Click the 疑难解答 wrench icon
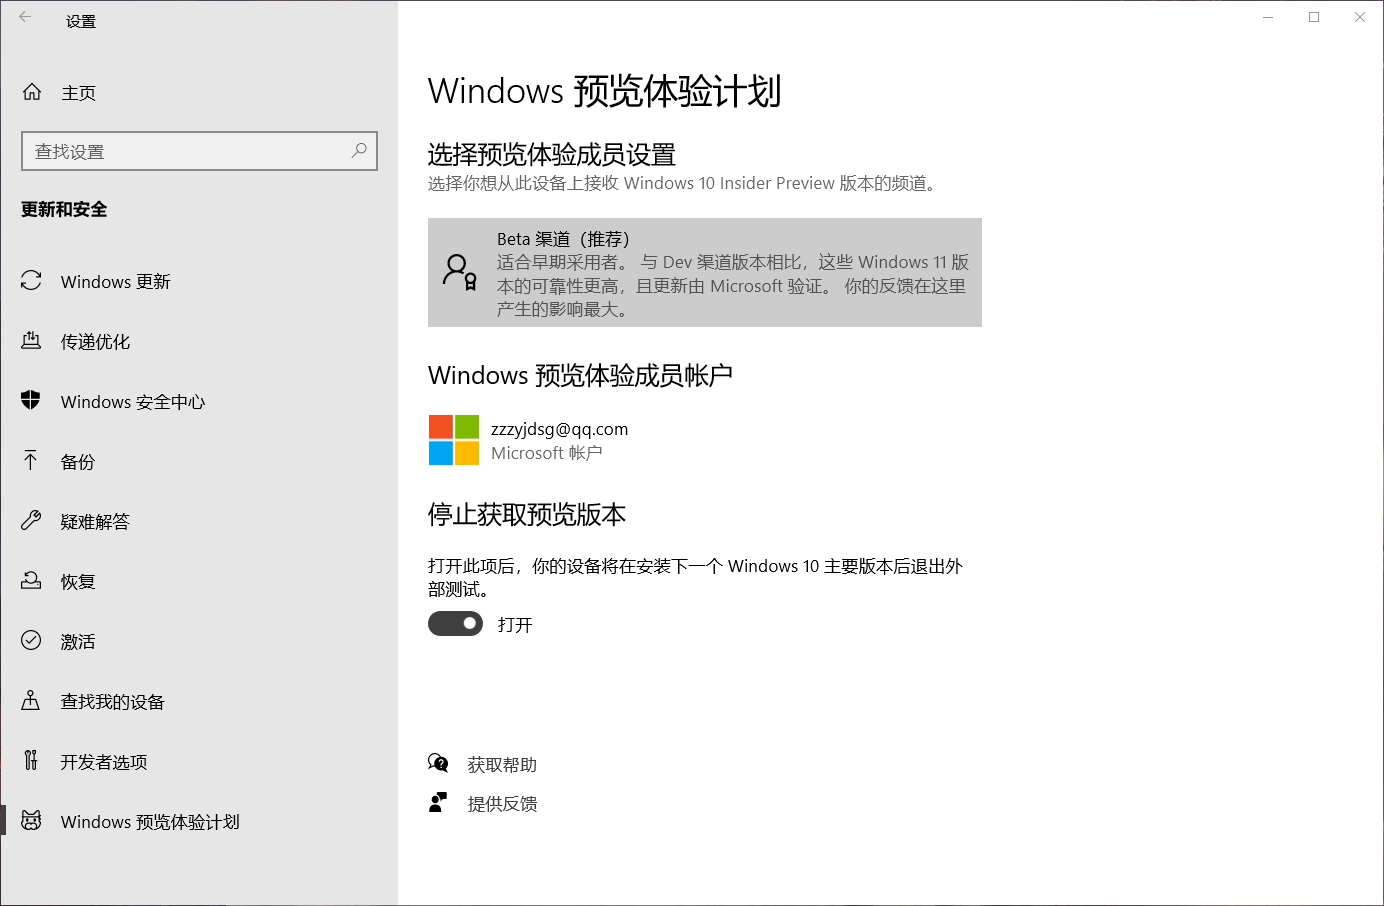1384x906 pixels. [x=31, y=520]
